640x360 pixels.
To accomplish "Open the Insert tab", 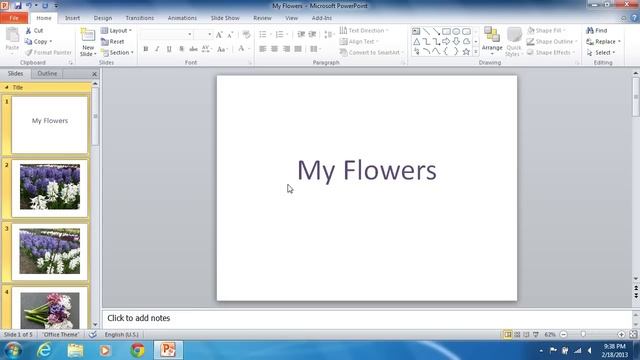I will tap(72, 18).
